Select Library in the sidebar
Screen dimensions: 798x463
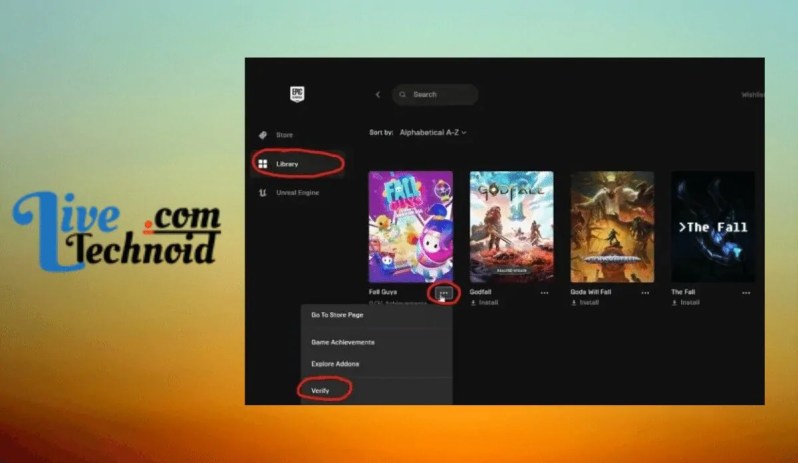point(297,164)
